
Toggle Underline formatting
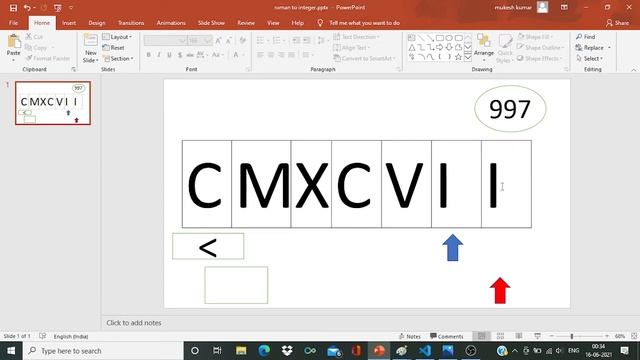169,55
